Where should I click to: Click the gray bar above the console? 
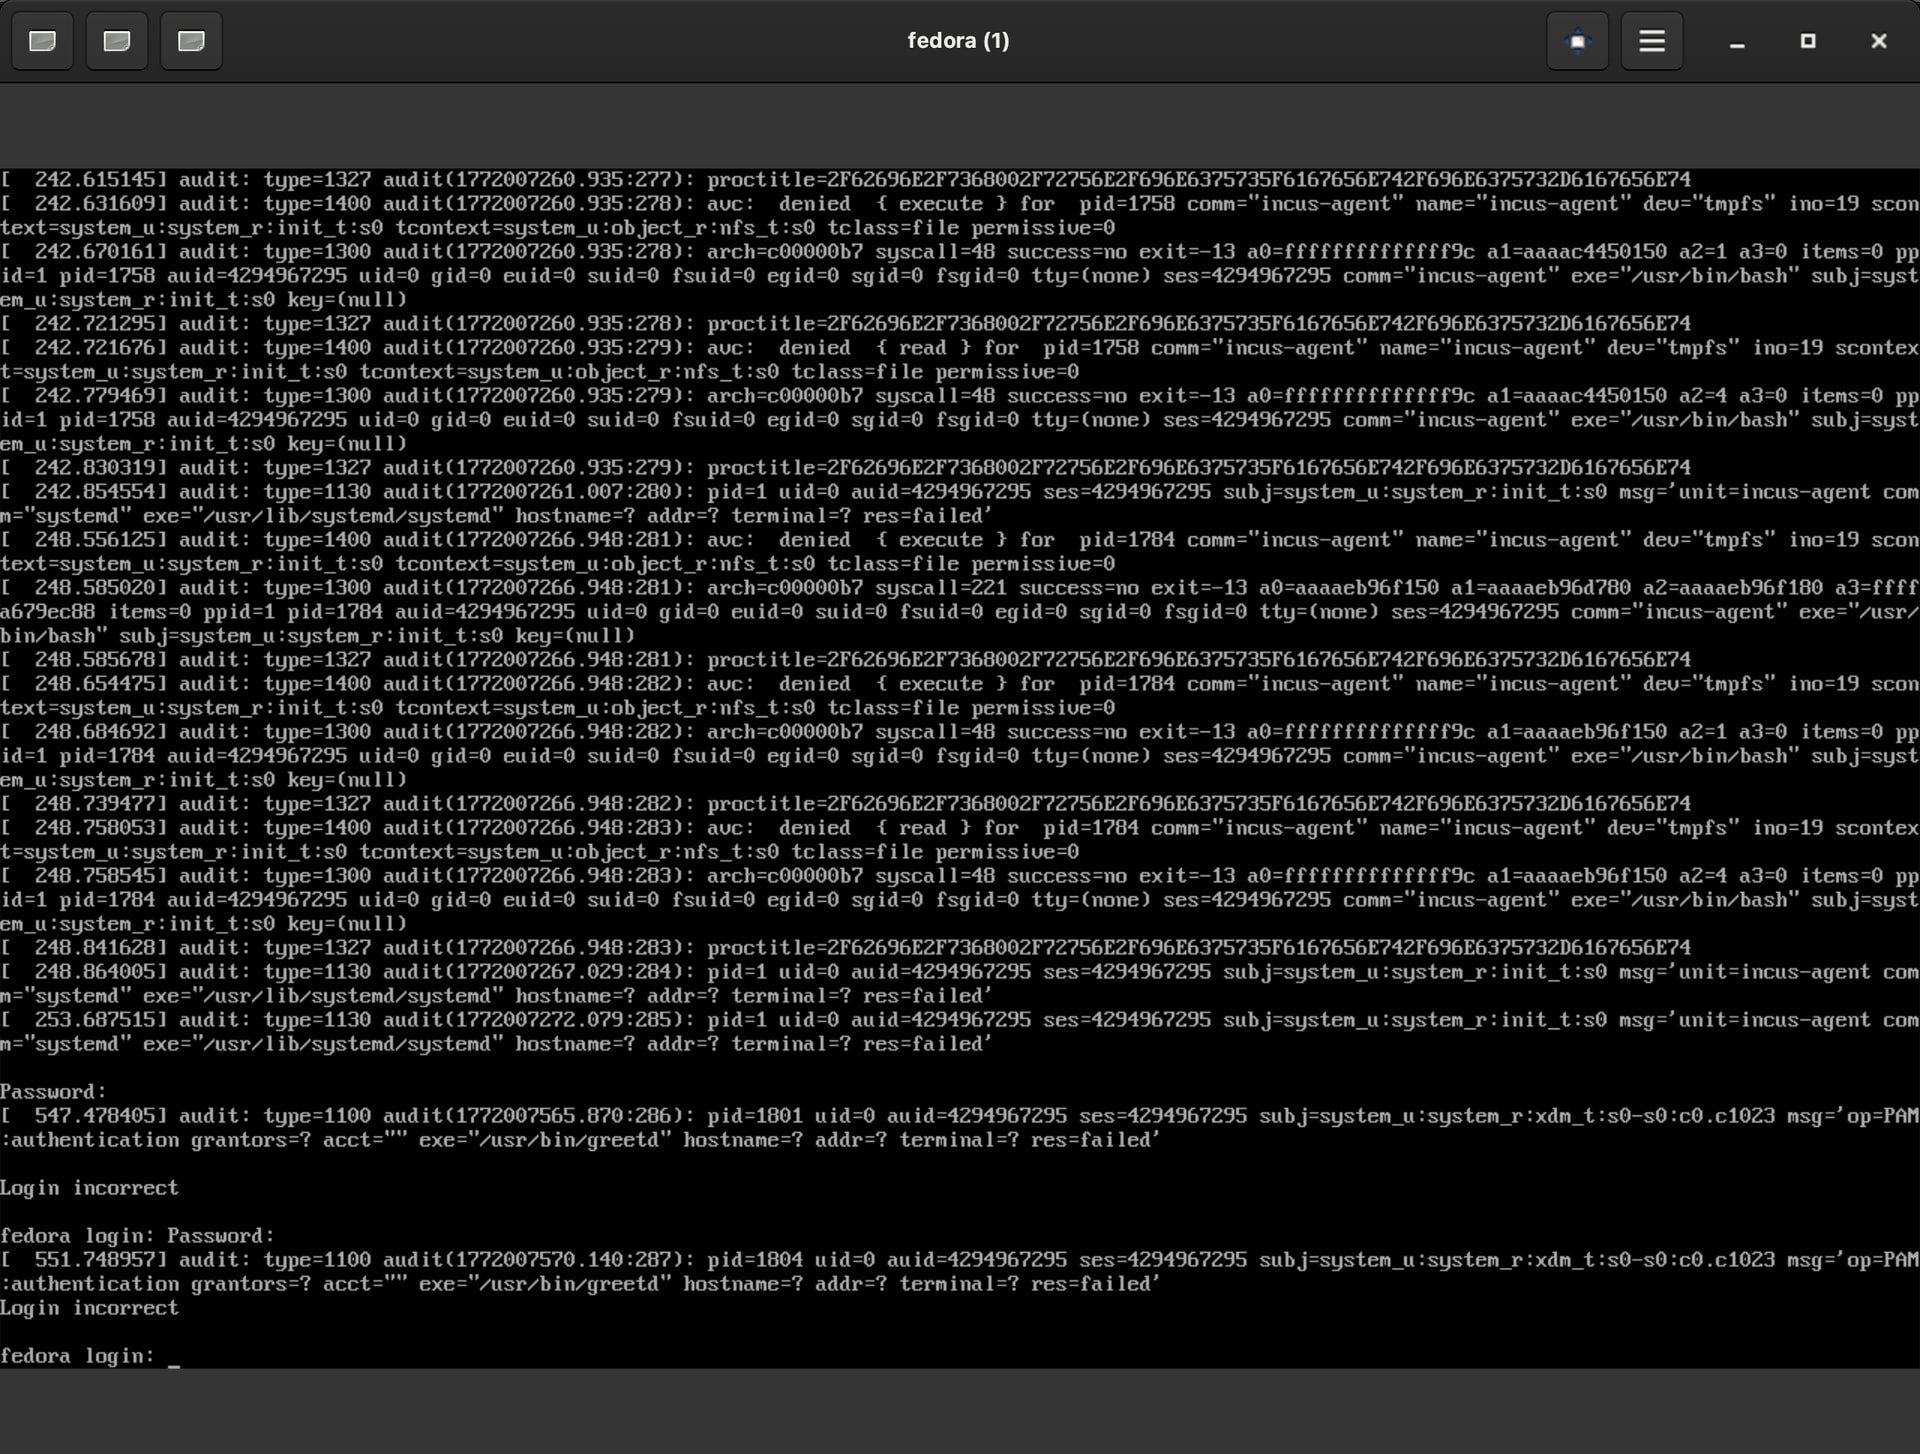[960, 125]
